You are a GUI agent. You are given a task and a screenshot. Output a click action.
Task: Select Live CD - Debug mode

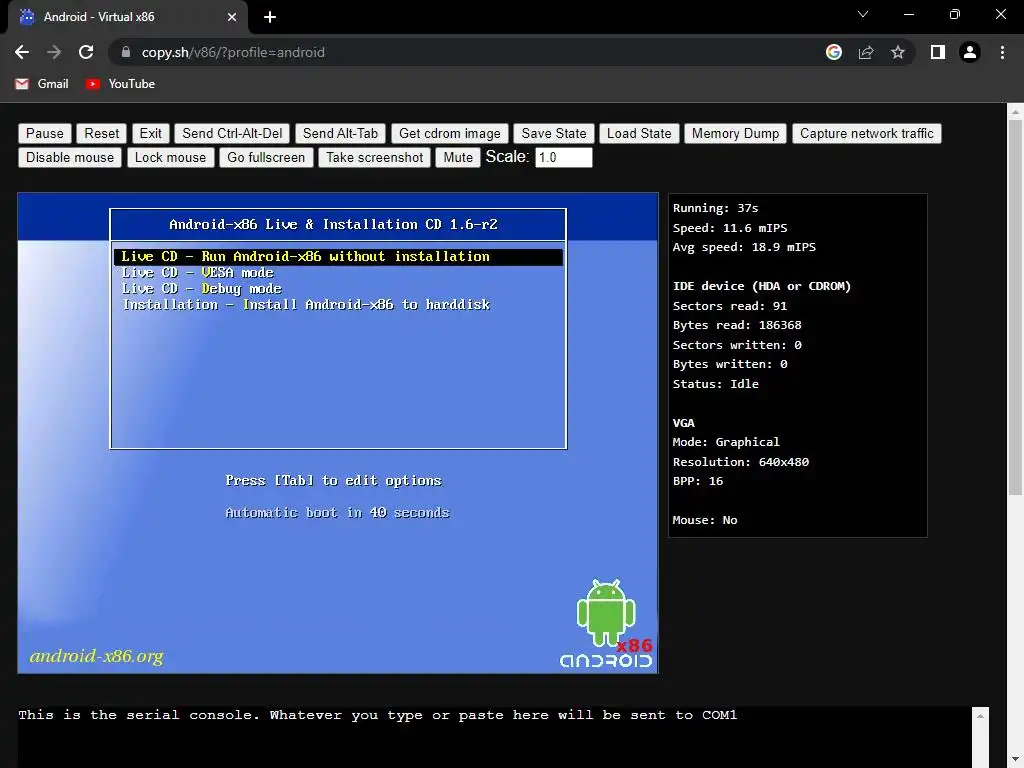[x=201, y=289]
